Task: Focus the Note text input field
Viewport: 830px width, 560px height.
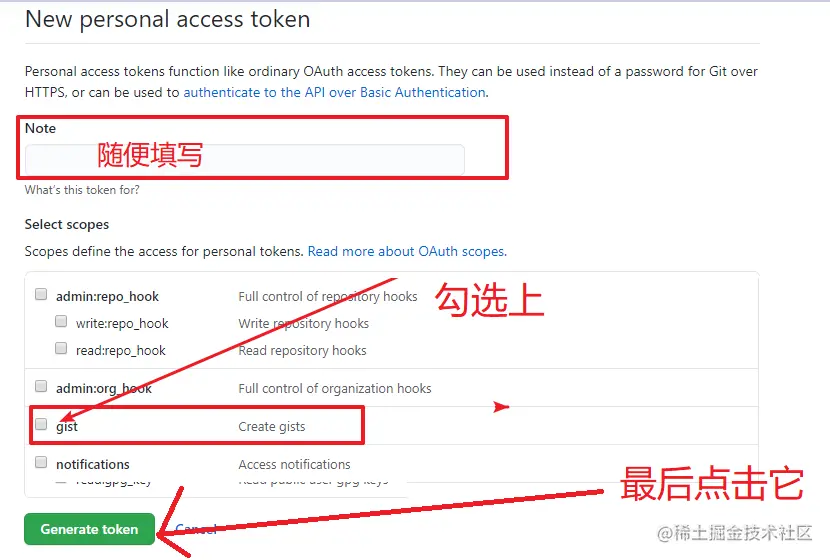Action: pos(245,159)
